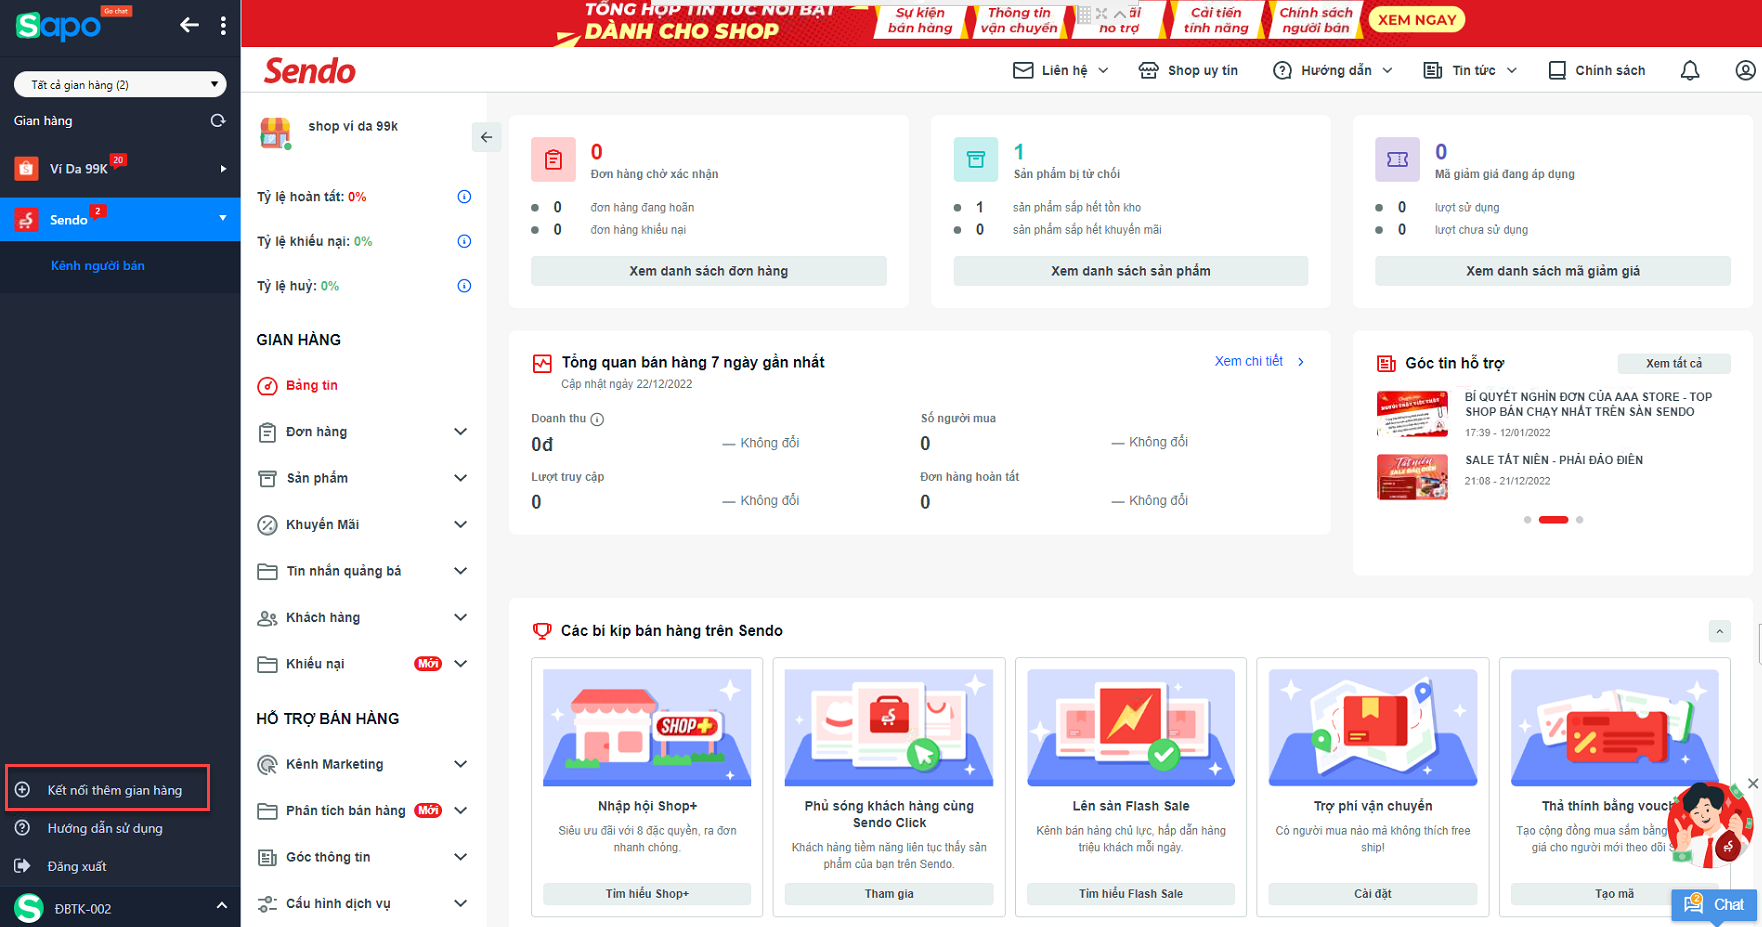Click the pending orders clipboard icon
This screenshot has width=1762, height=927.
[553, 159]
